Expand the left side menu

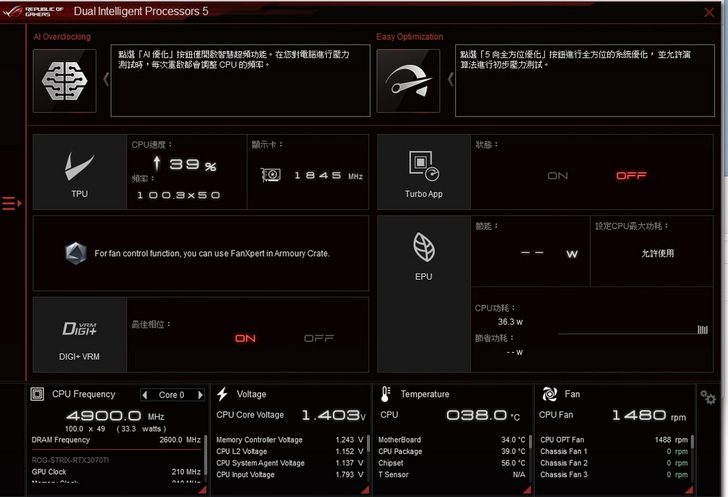tap(11, 204)
